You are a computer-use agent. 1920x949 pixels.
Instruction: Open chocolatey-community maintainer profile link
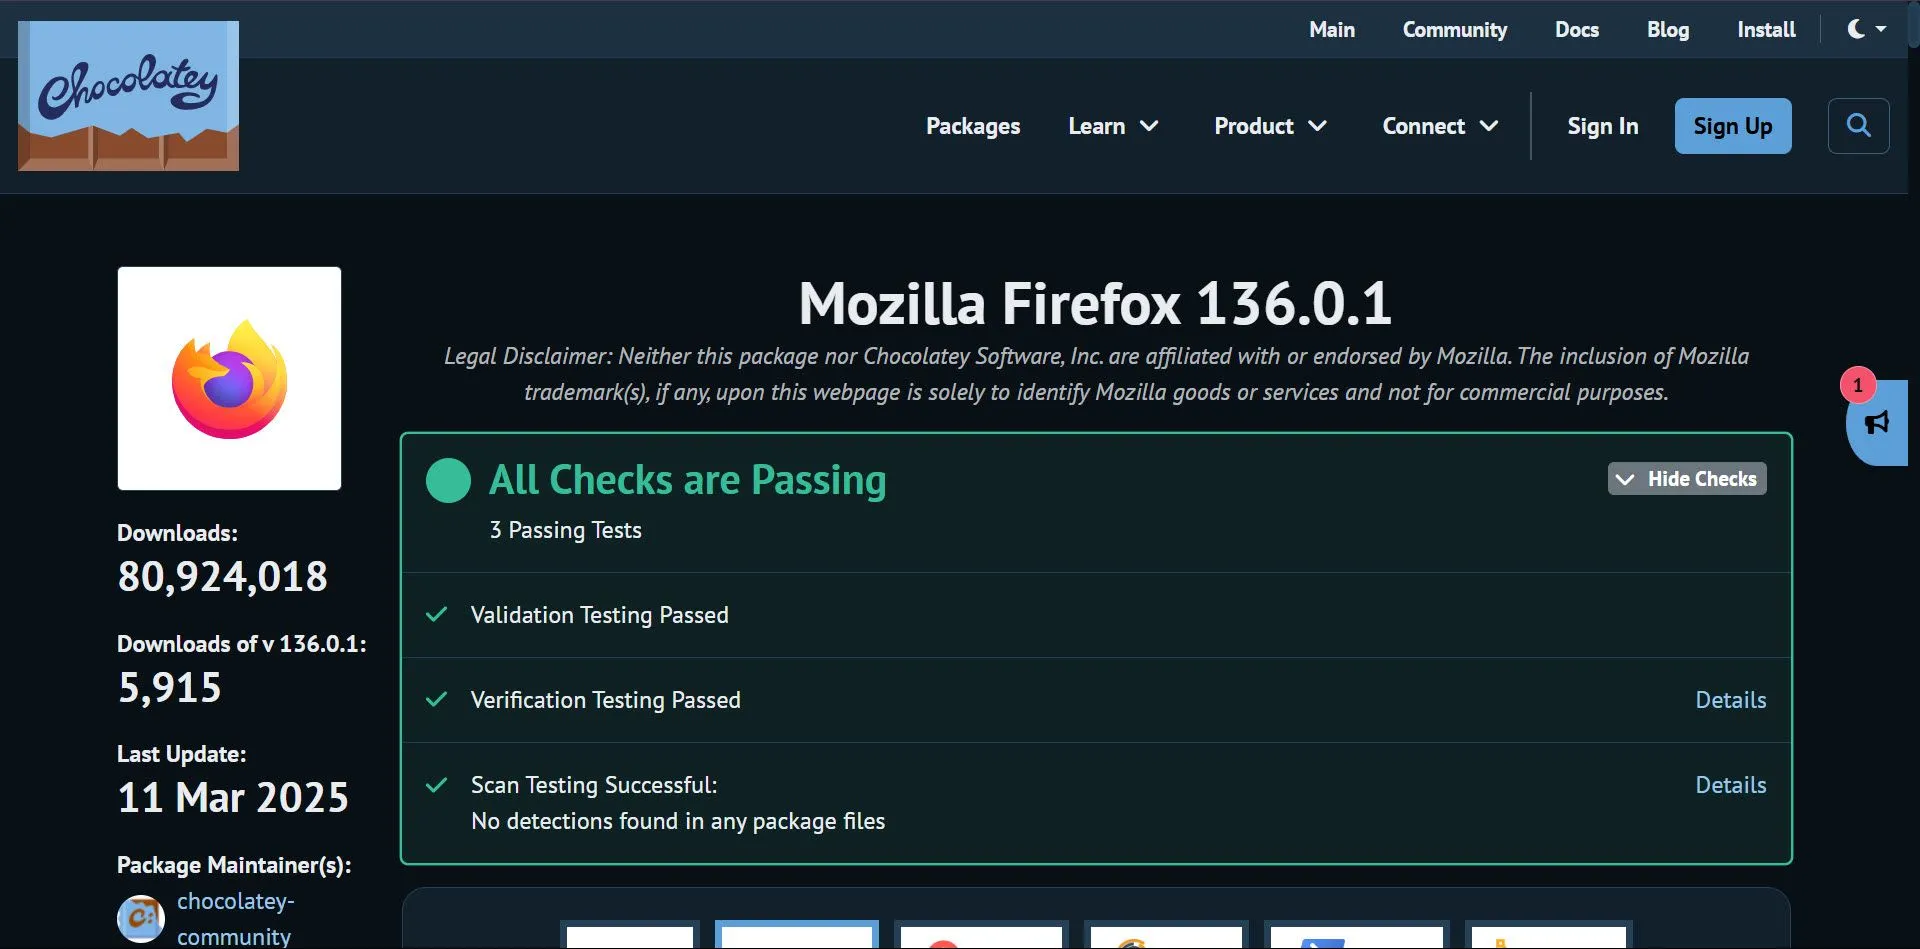click(x=236, y=918)
